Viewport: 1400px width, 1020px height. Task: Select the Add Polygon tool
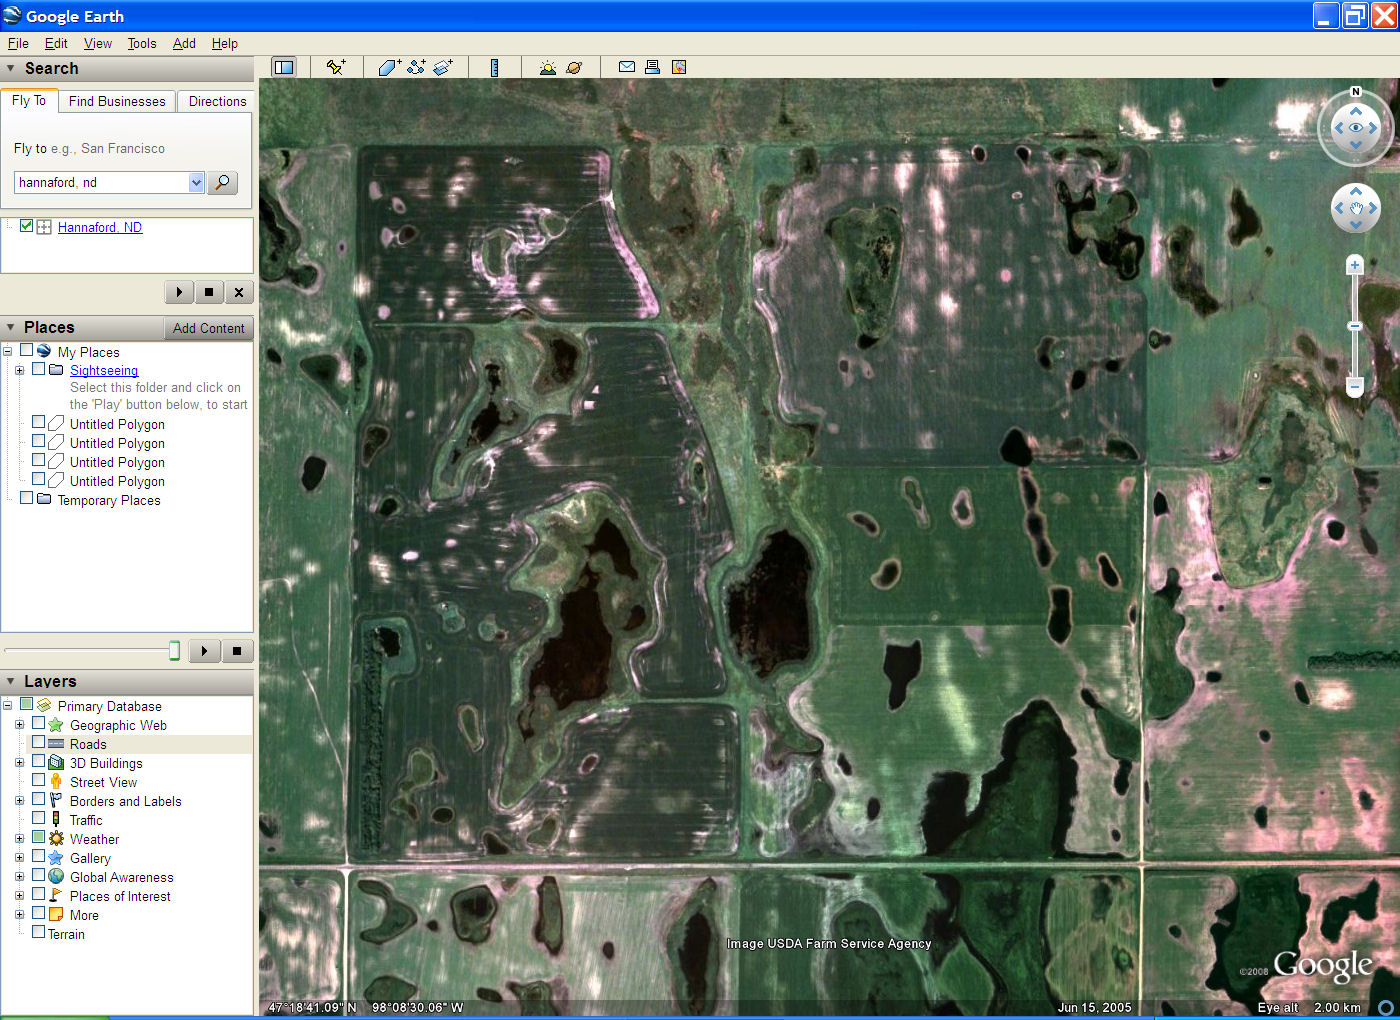390,67
